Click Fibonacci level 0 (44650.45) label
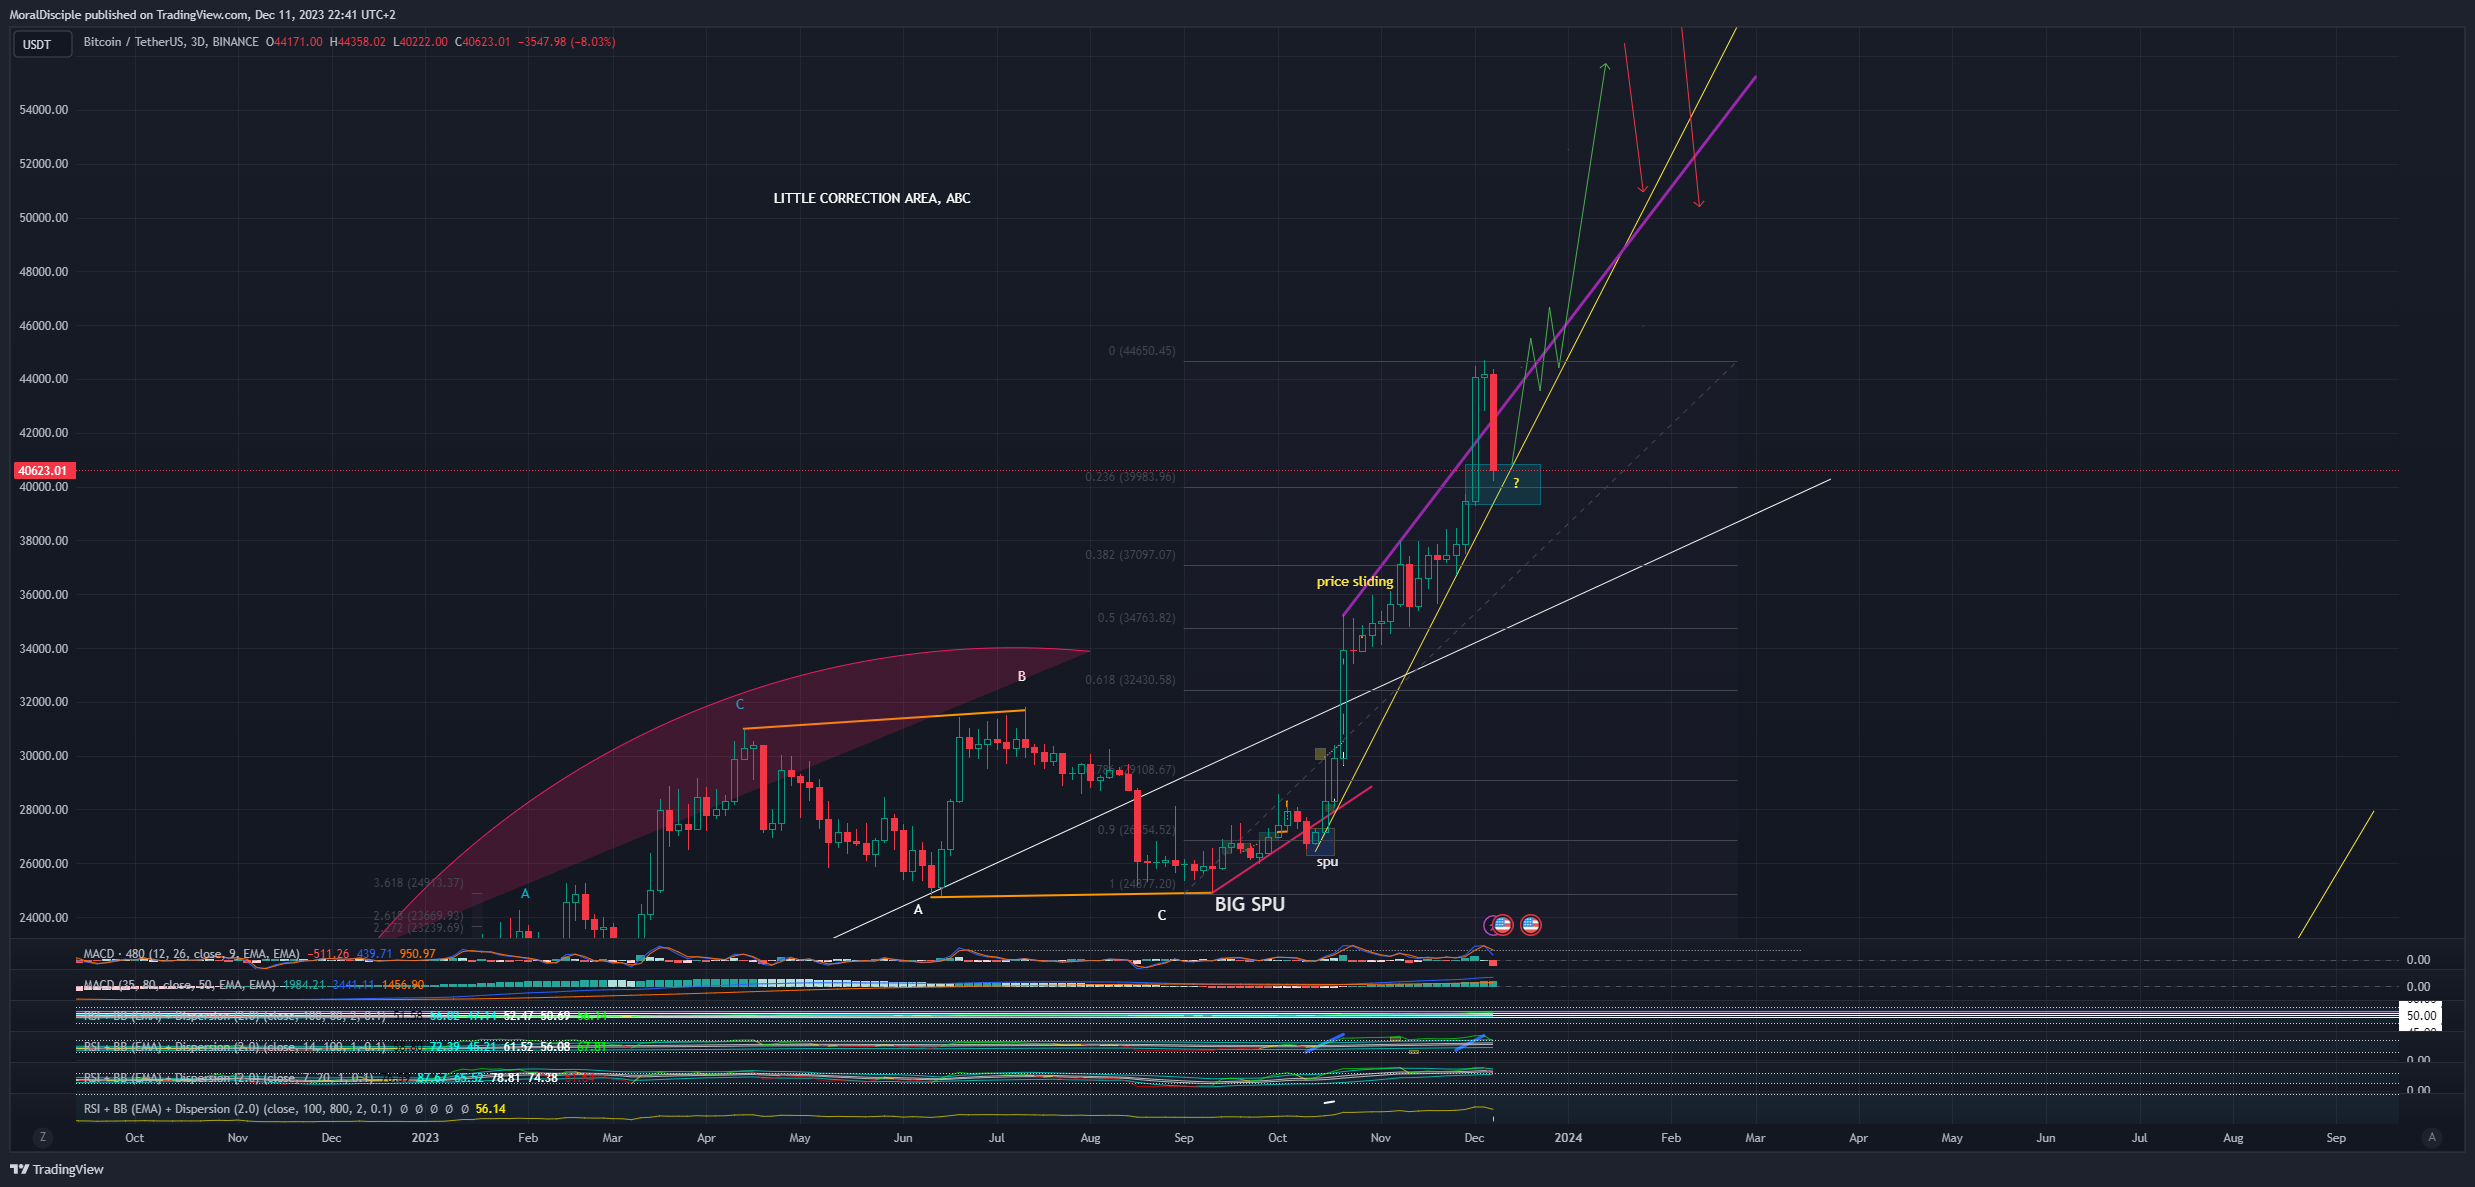 click(x=1142, y=351)
